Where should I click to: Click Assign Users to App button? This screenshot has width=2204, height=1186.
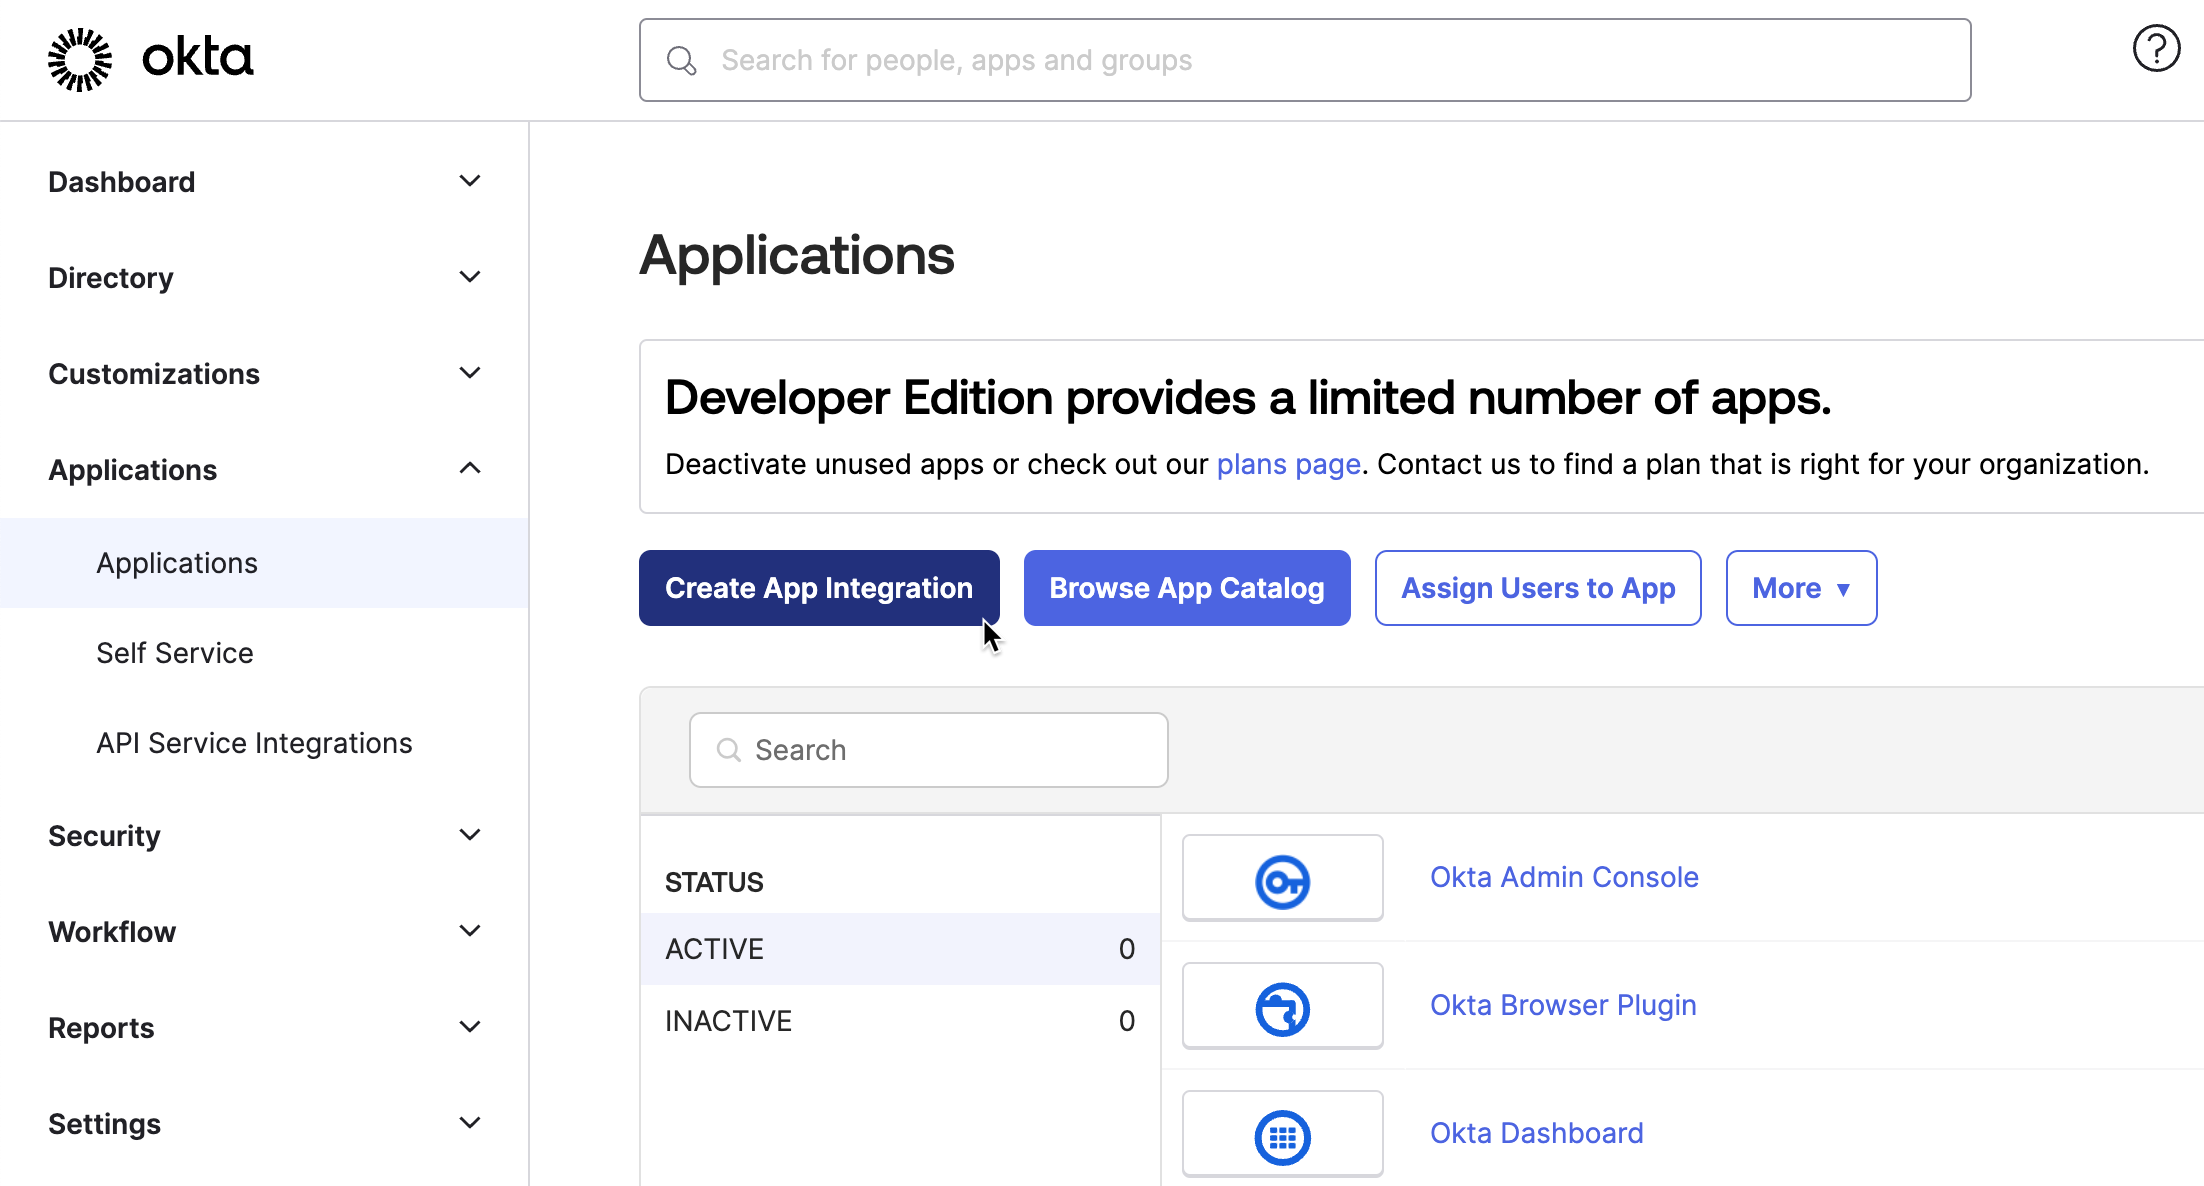tap(1538, 588)
